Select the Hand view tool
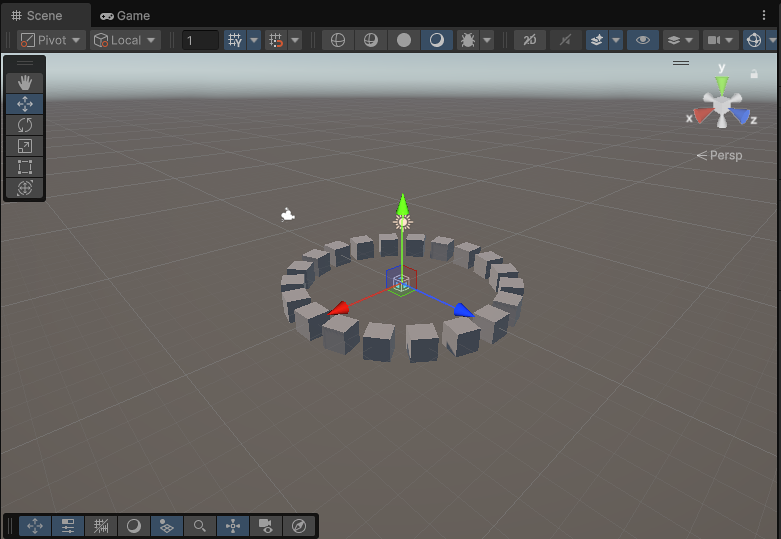Screen dimensions: 781x539 coord(25,83)
